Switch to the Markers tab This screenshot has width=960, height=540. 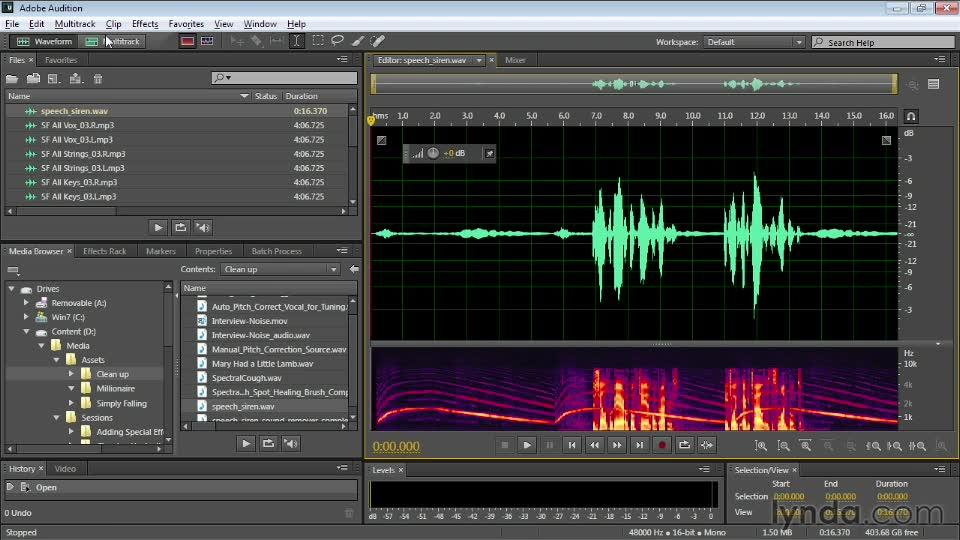[160, 251]
